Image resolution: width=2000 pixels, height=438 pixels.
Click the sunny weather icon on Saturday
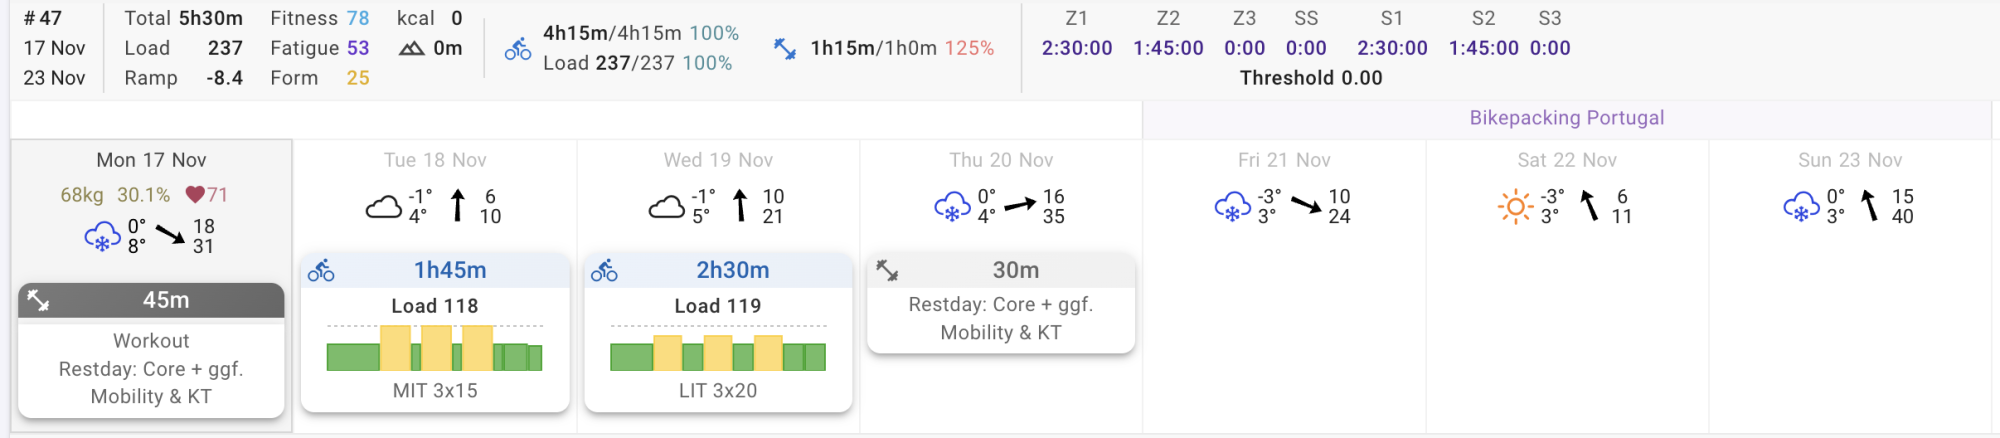[1515, 207]
